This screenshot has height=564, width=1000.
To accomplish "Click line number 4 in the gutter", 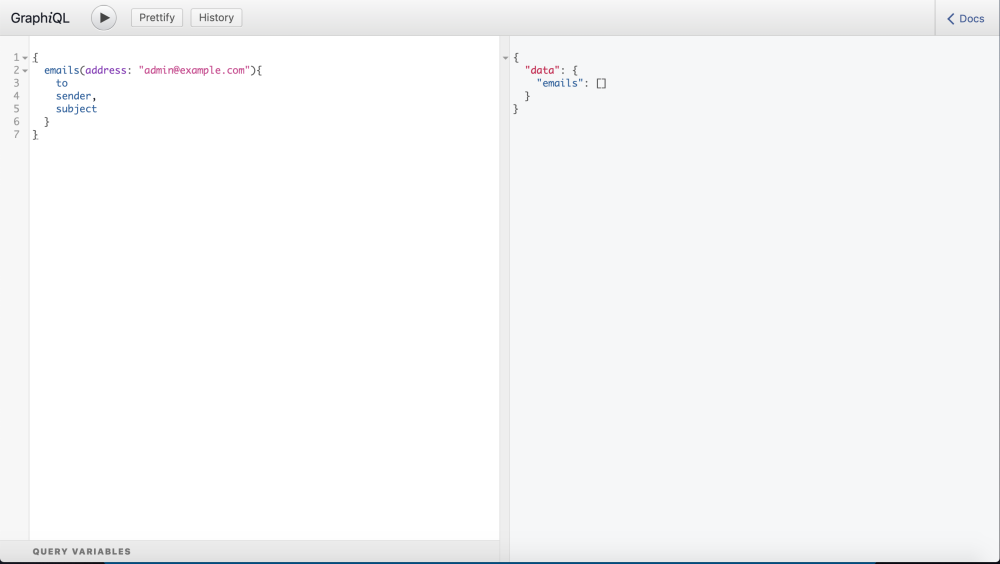I will tap(16, 96).
